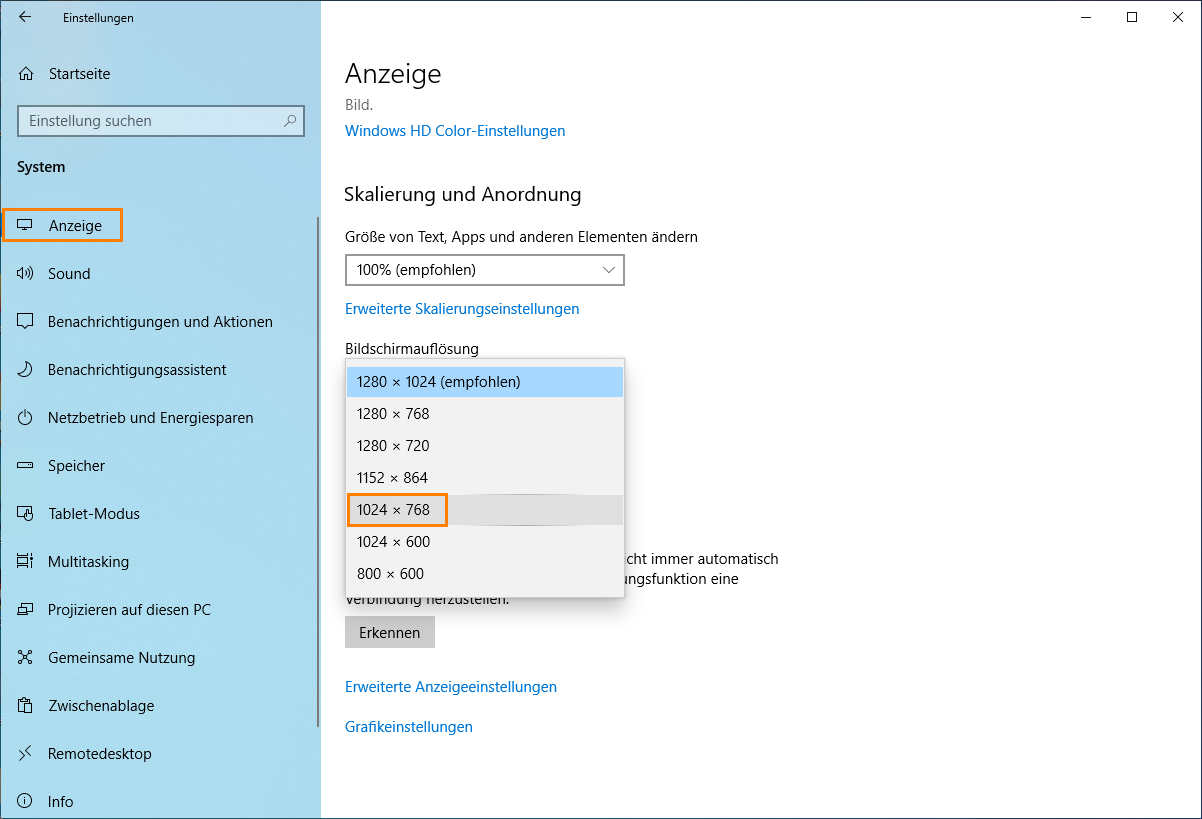The width and height of the screenshot is (1202, 819).
Task: Click the Tablet-Modus icon
Action: point(26,514)
